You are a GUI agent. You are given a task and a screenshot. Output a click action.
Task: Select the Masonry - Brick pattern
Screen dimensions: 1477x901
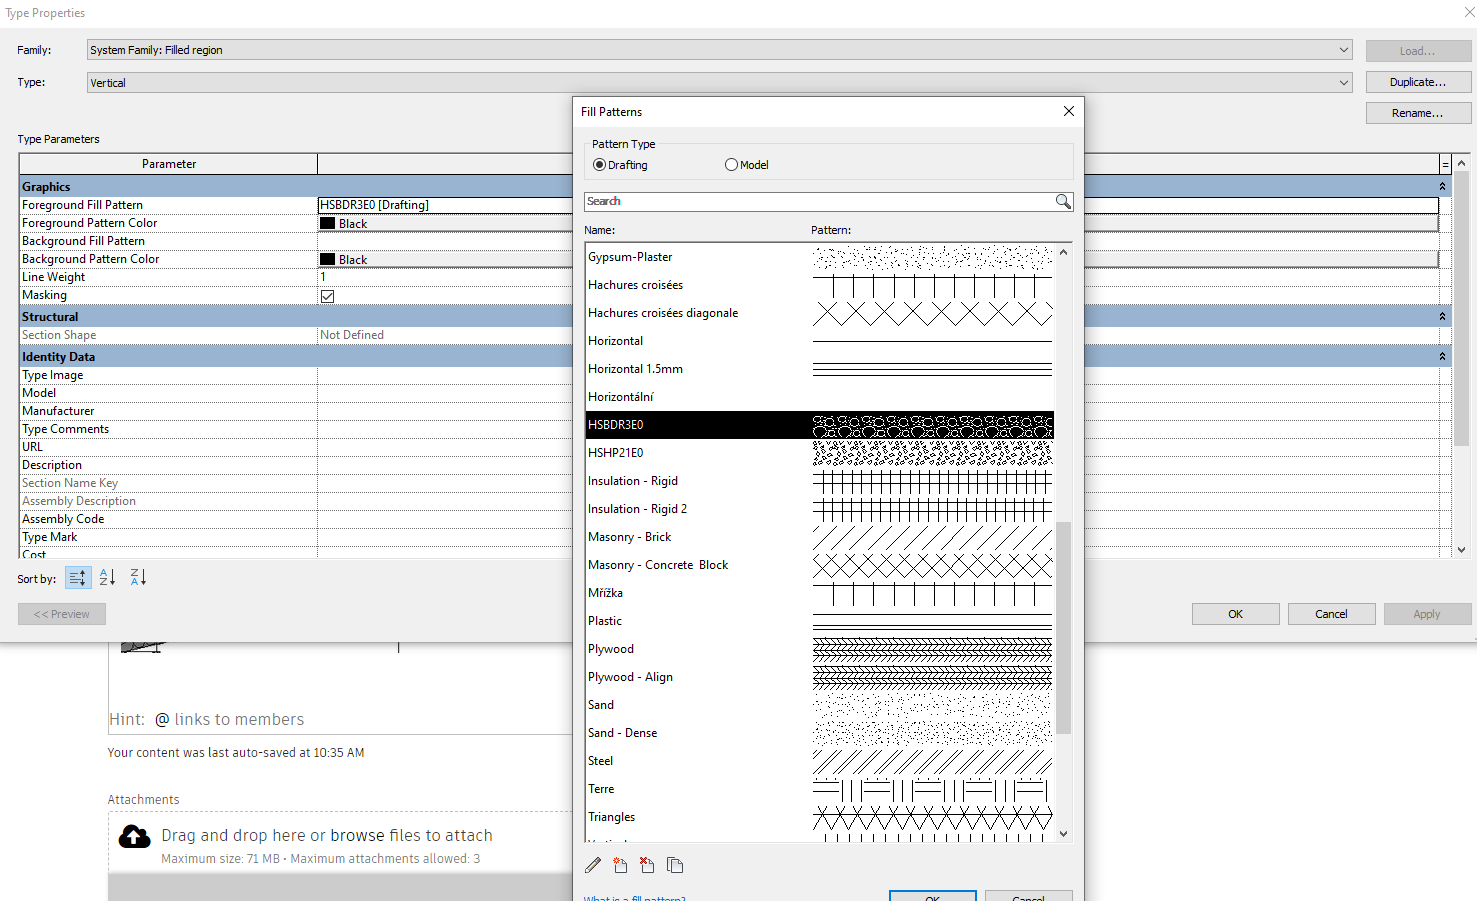631,537
